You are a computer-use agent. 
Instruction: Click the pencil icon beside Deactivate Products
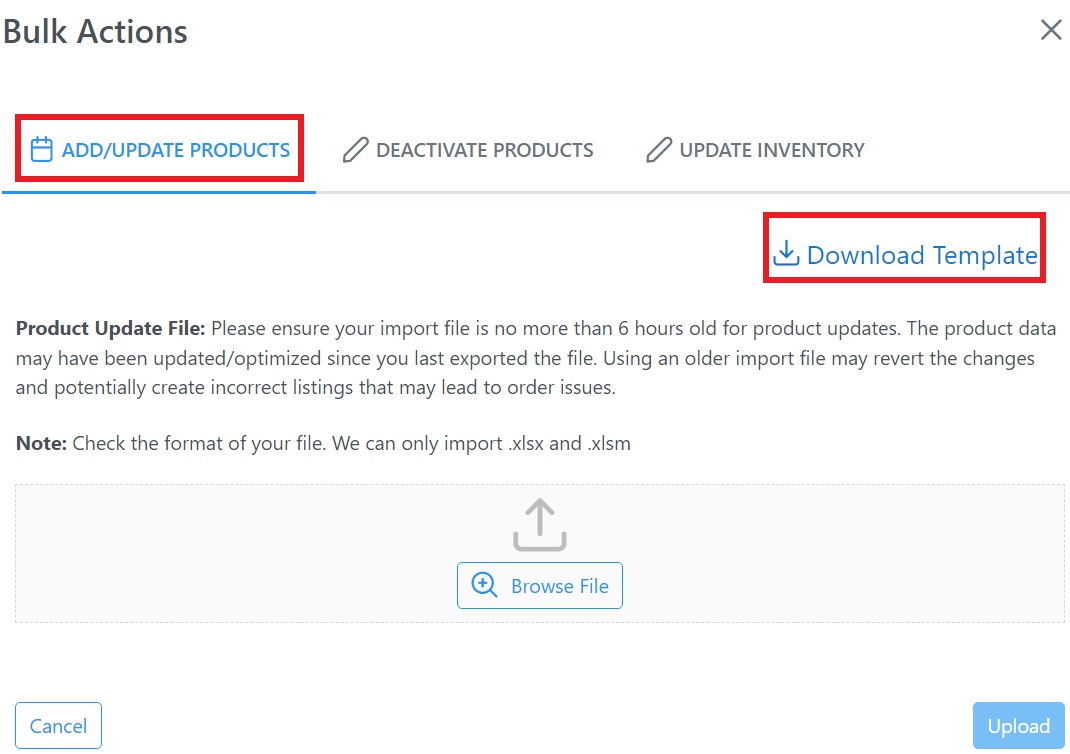356,149
